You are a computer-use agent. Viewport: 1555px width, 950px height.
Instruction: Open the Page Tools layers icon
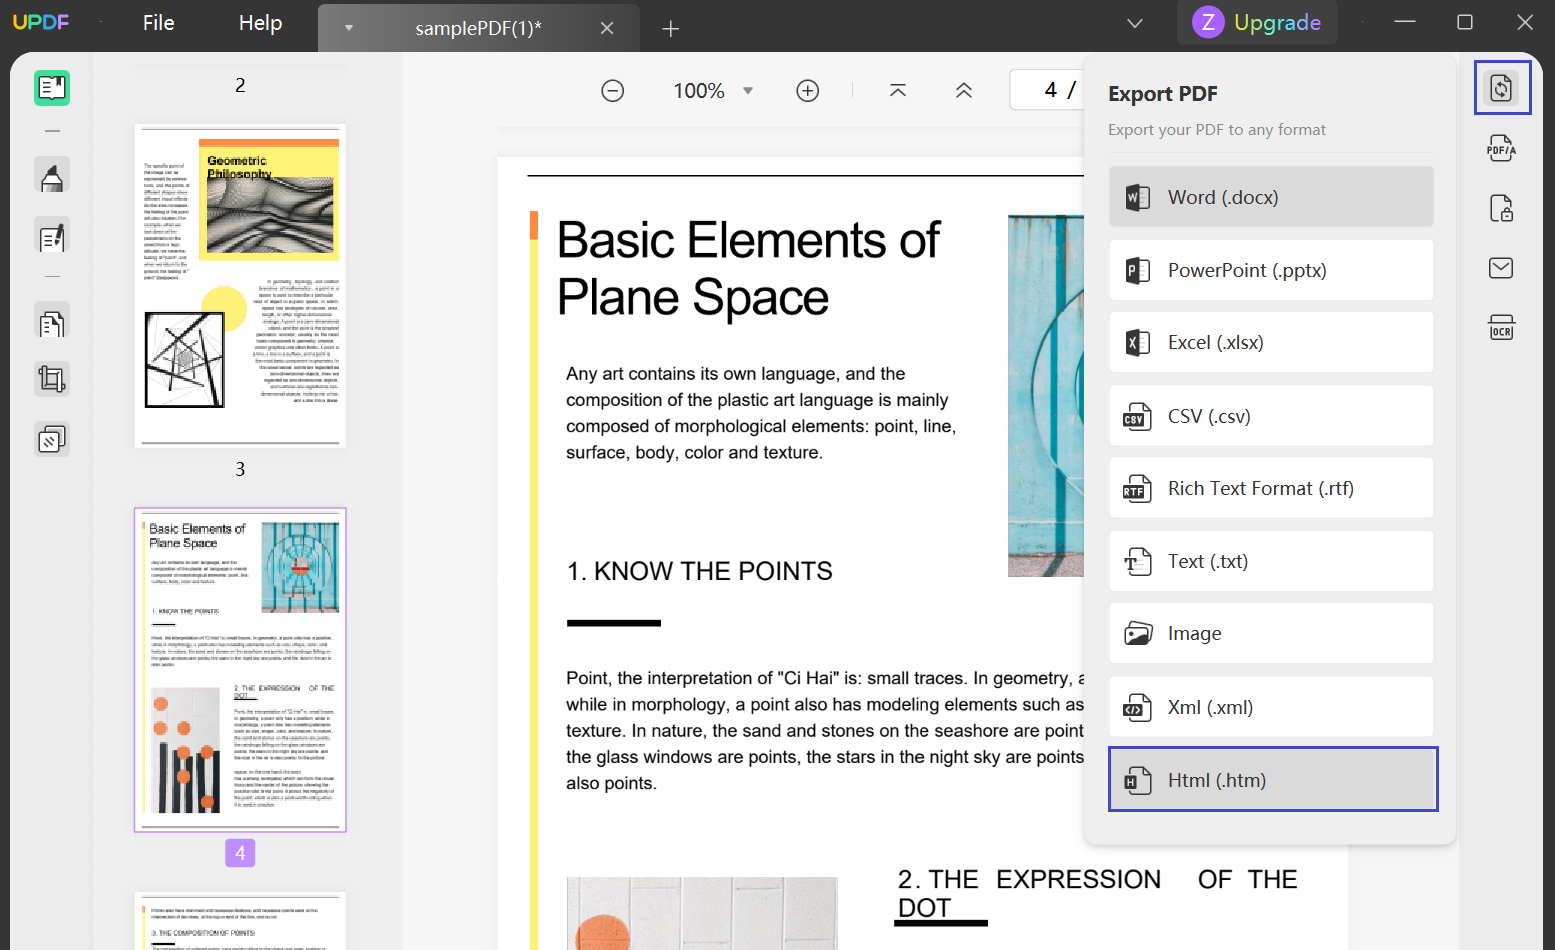pyautogui.click(x=52, y=439)
